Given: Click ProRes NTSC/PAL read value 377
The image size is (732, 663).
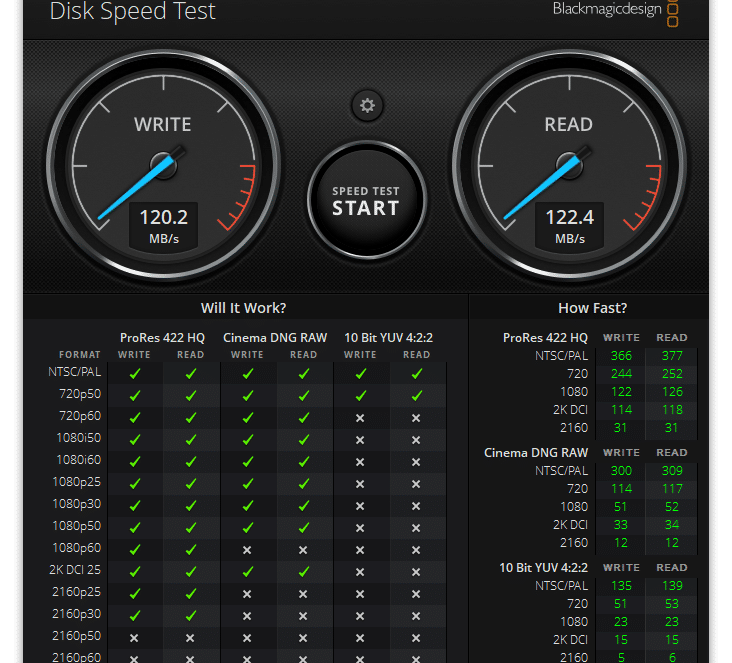Looking at the screenshot, I should point(672,356).
